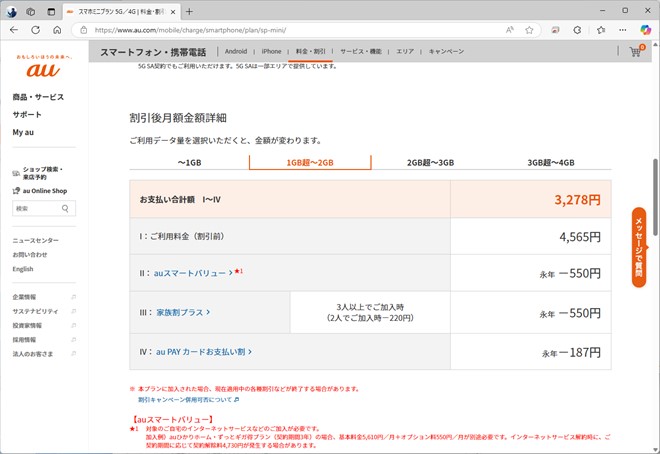Click the メッセージで質問 chat button
The image size is (660, 454).
[x=639, y=247]
